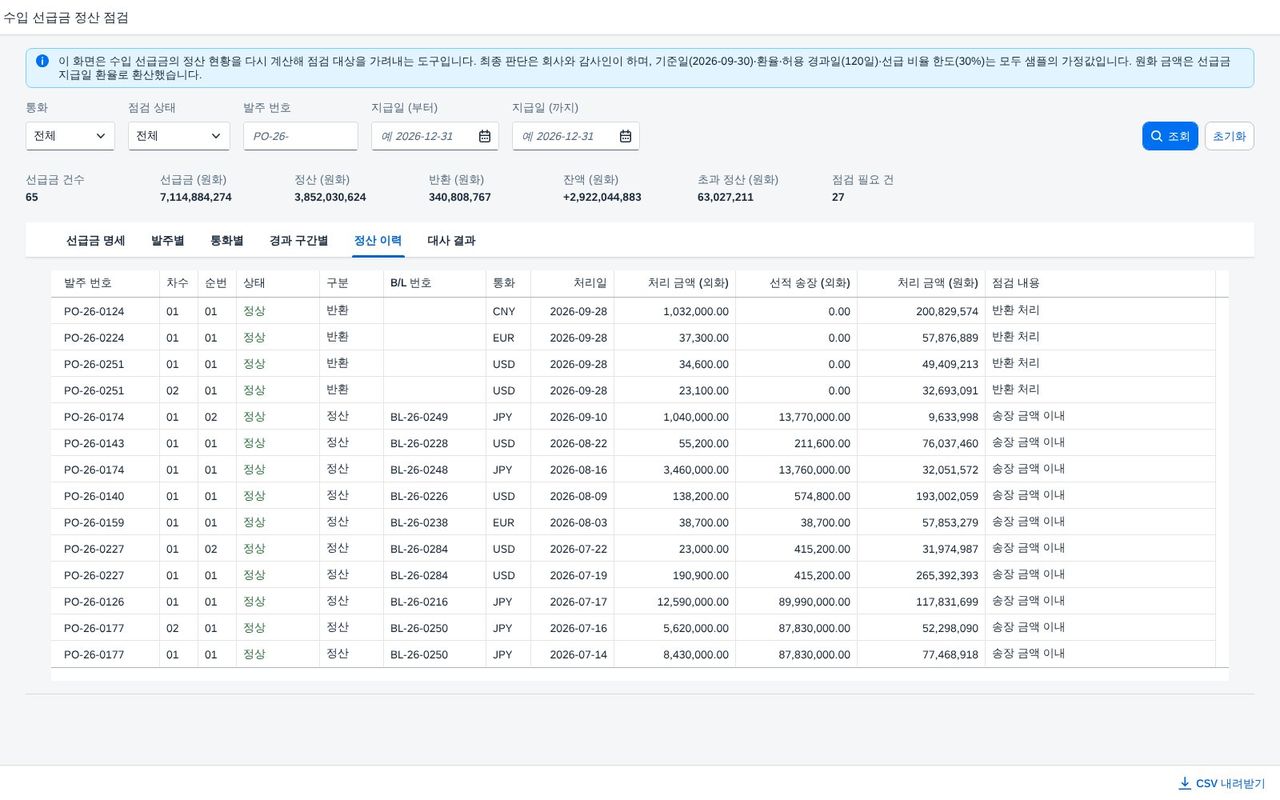
Task: Click 선급금 total 7,114,884,274
Action: pos(196,197)
